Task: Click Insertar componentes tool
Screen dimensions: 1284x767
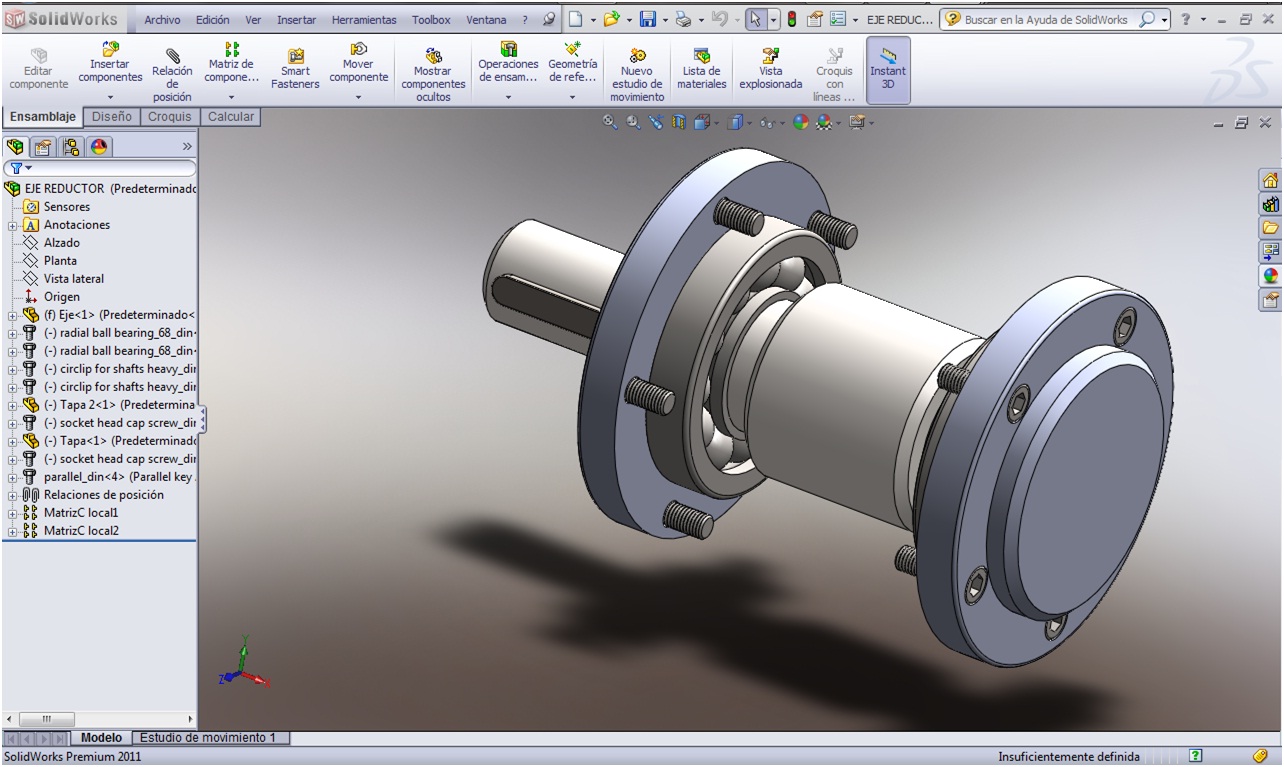Action: [110, 70]
